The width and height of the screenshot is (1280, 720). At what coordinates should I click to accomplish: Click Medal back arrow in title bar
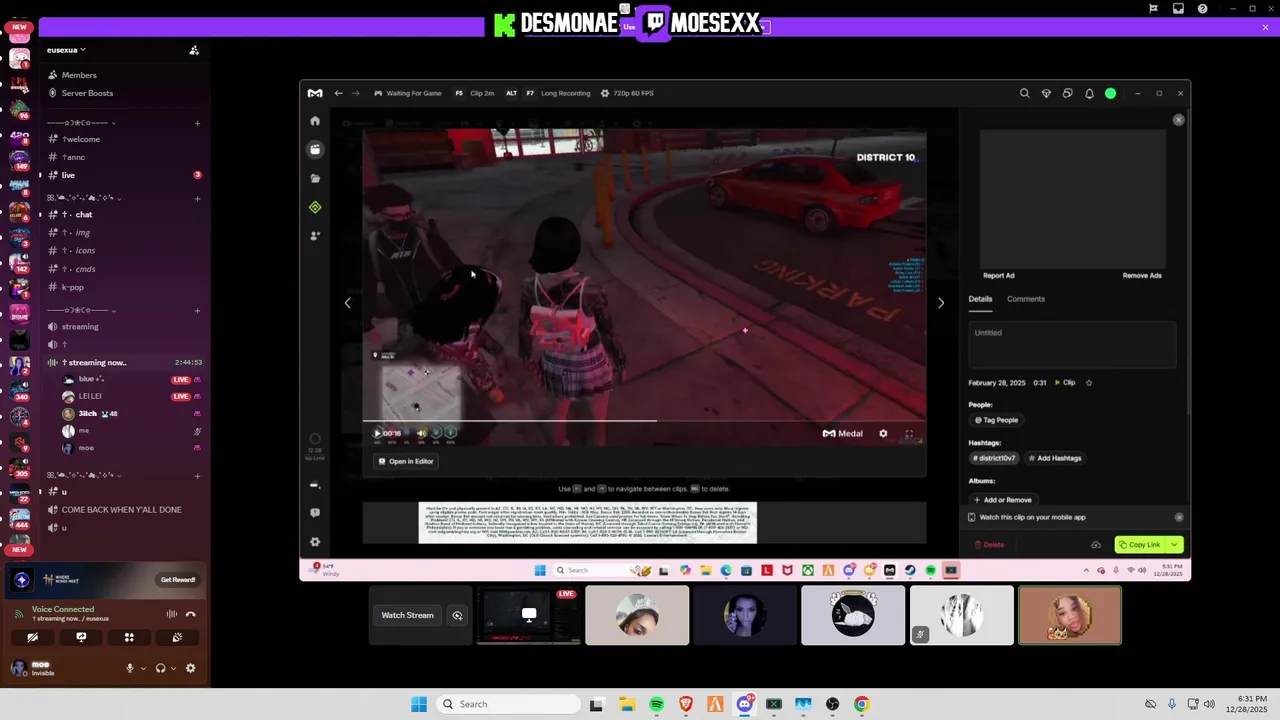point(338,93)
